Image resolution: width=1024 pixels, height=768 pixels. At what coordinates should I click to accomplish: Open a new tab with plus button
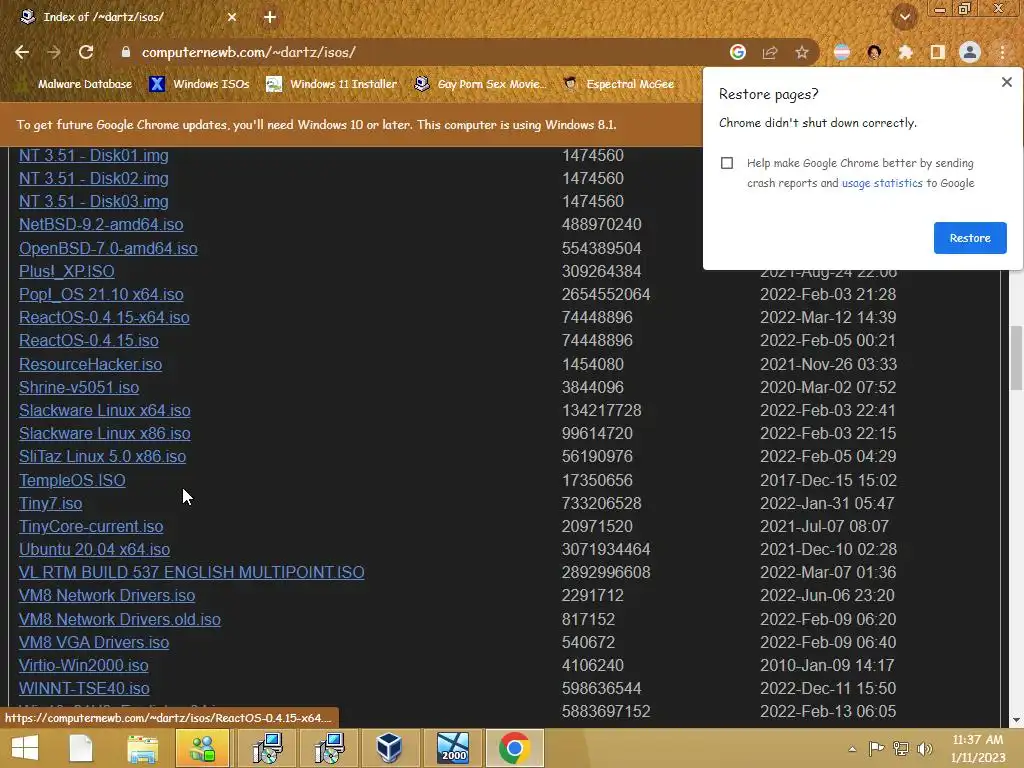click(x=270, y=17)
